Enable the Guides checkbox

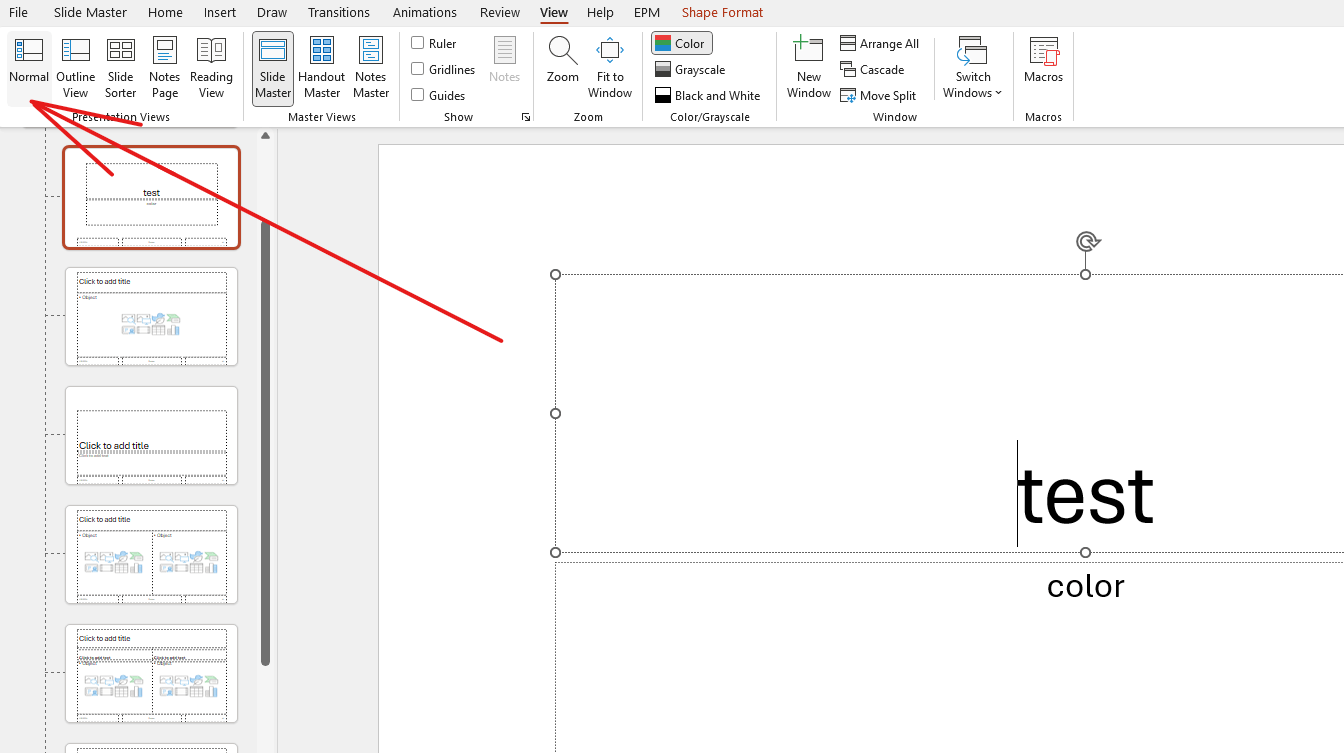(x=416, y=95)
